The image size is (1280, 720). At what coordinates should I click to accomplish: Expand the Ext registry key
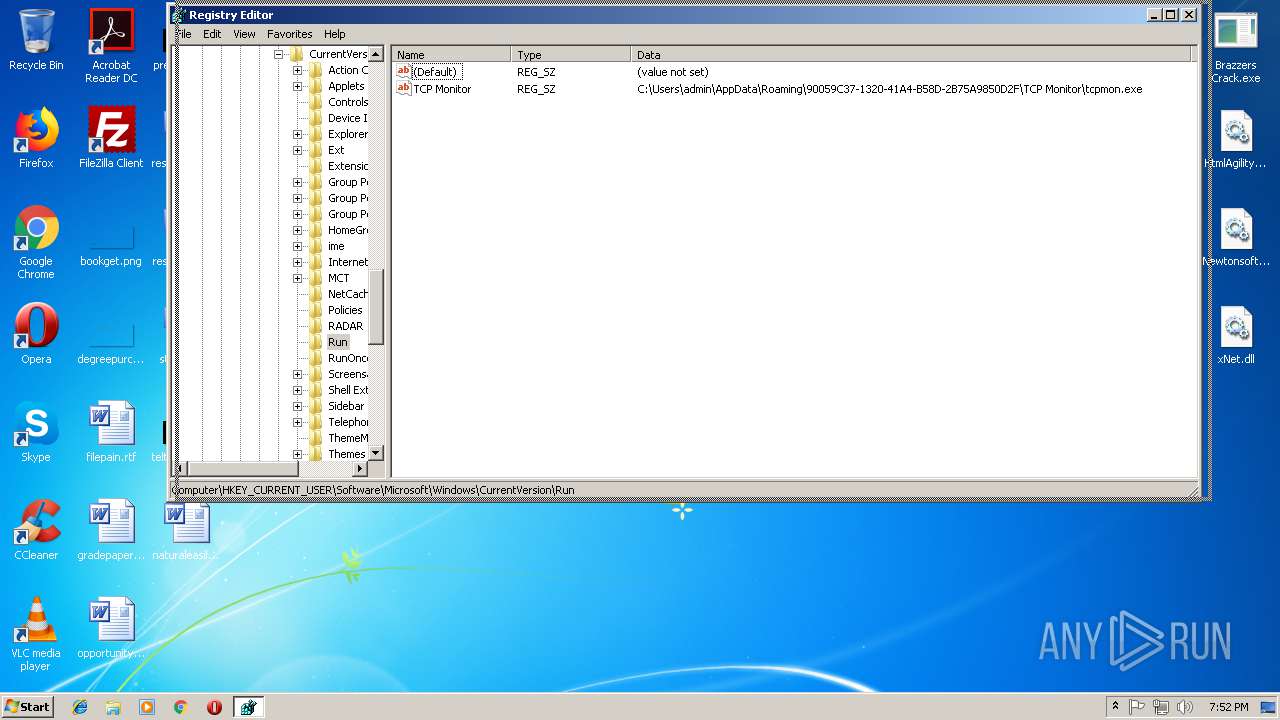tap(297, 150)
